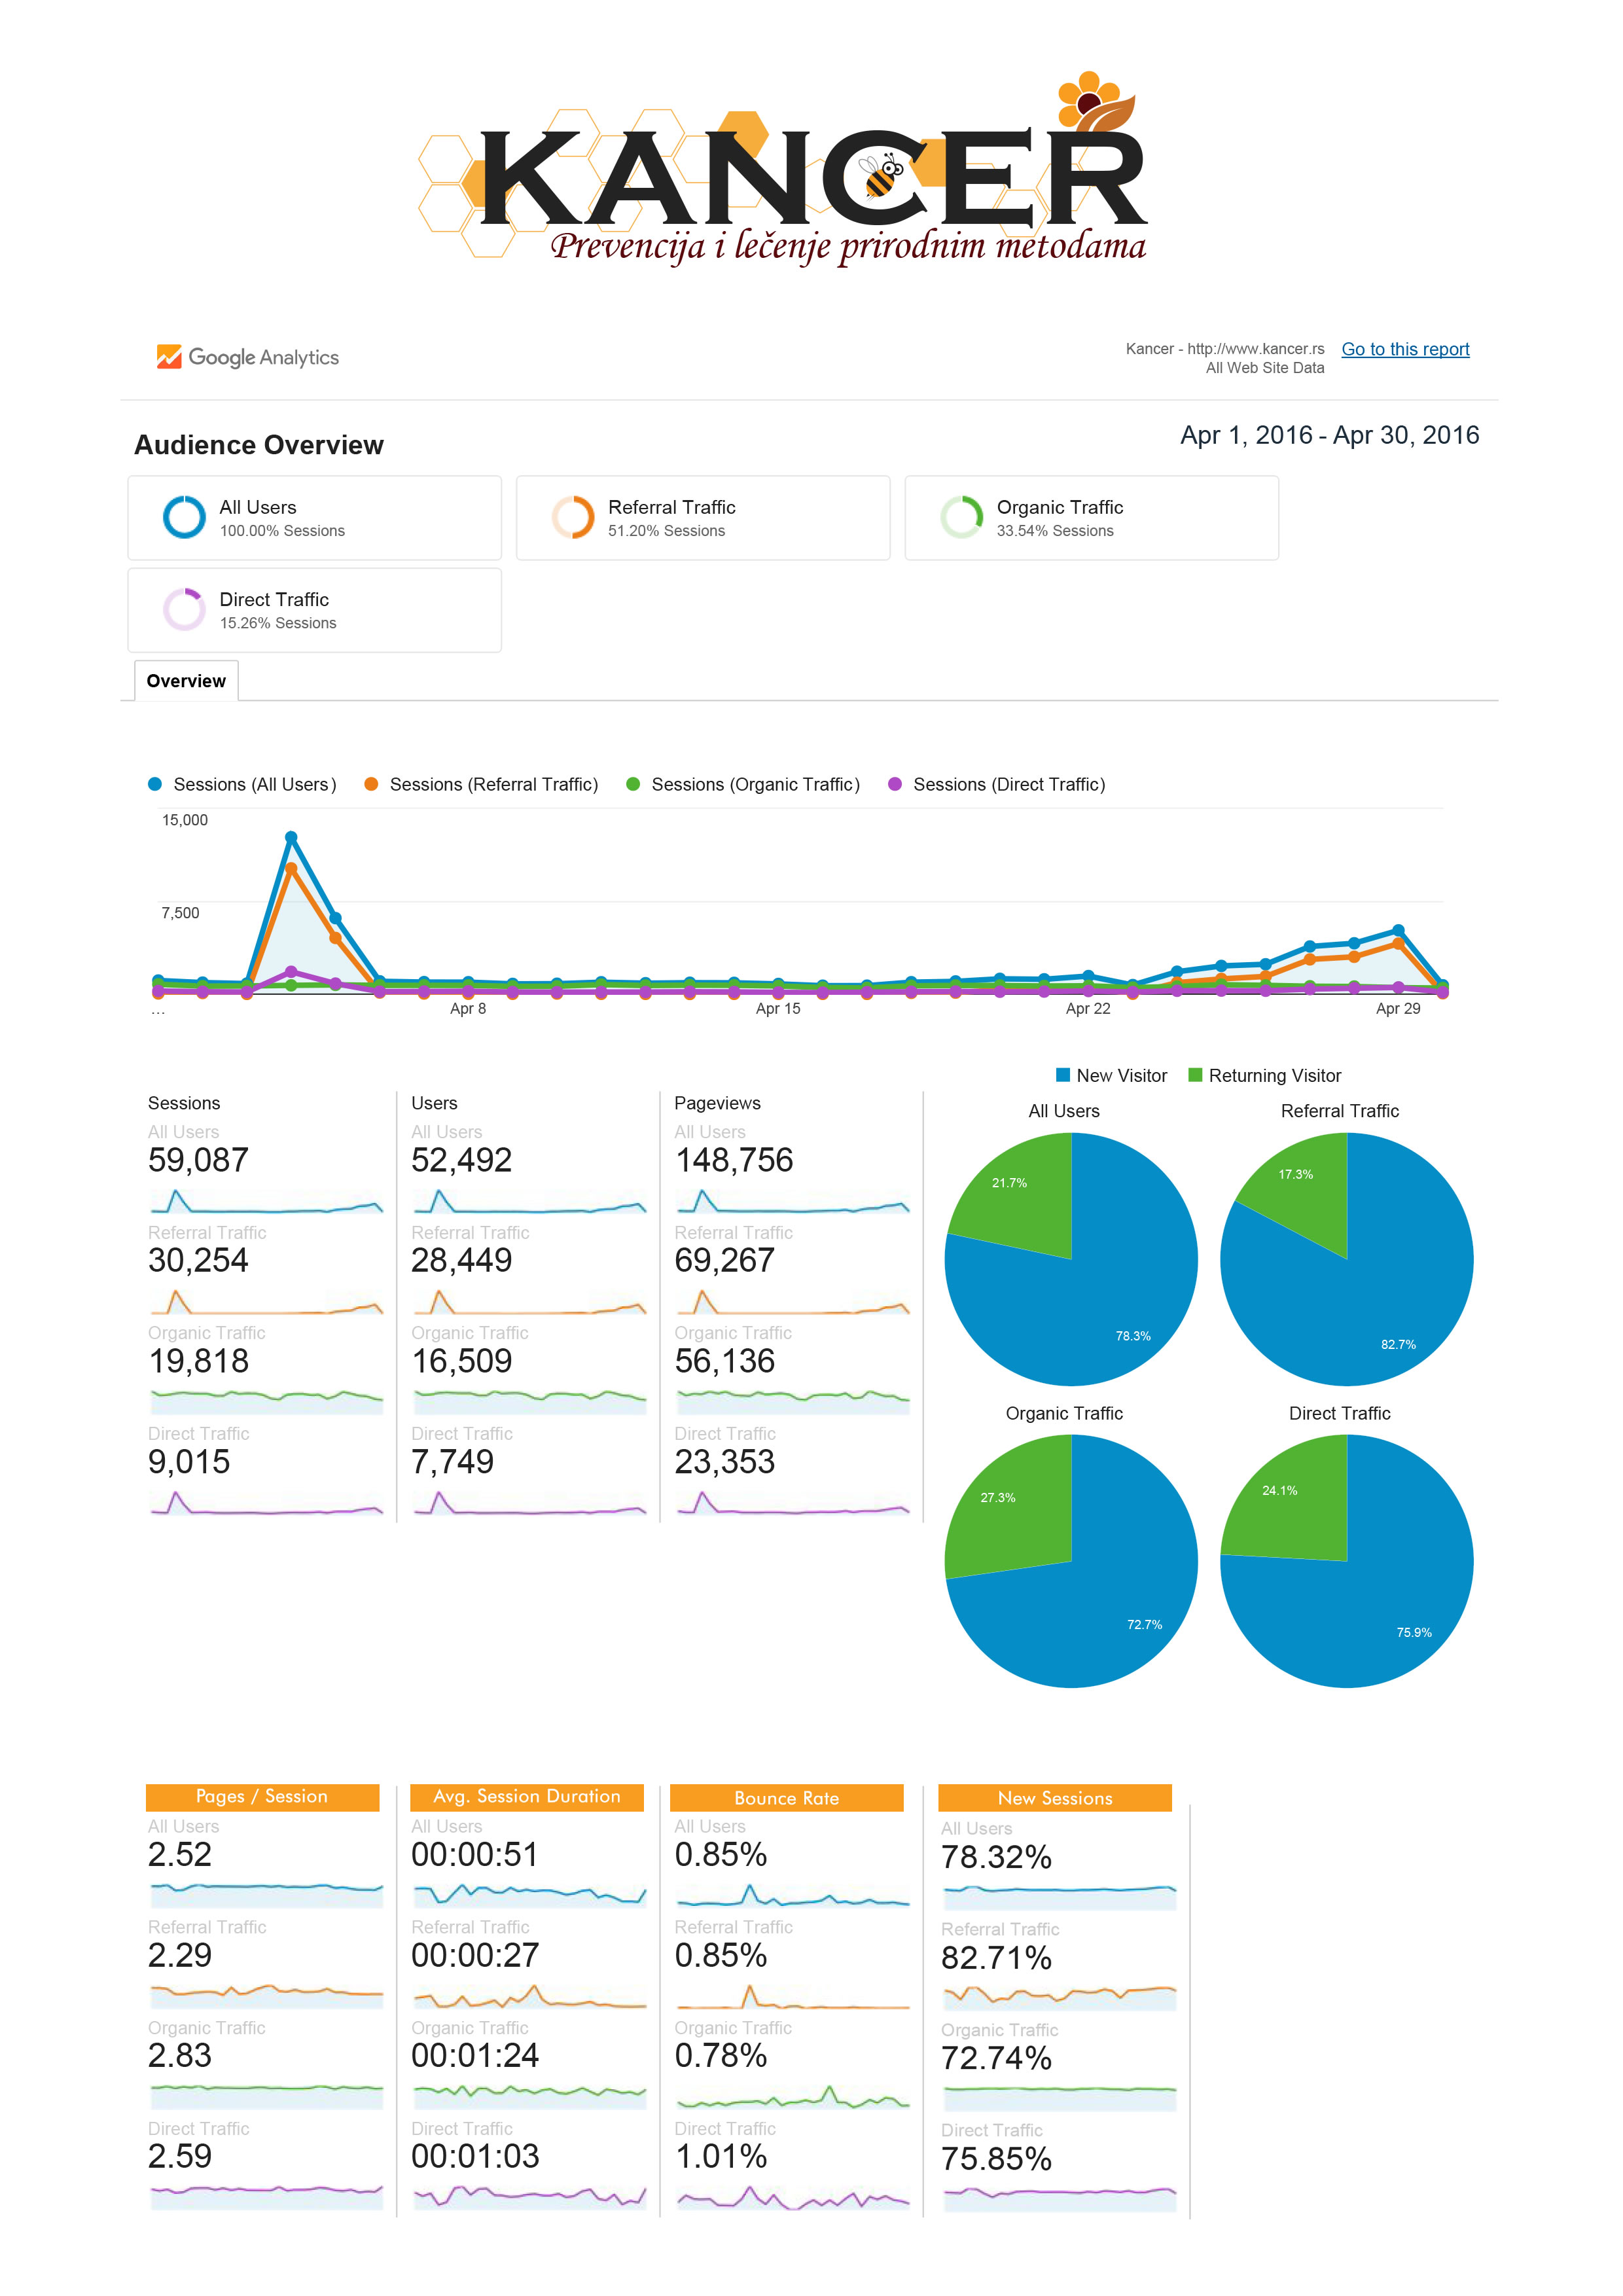1623x2296 pixels.
Task: Select the All Users segment card
Action: pos(314,518)
